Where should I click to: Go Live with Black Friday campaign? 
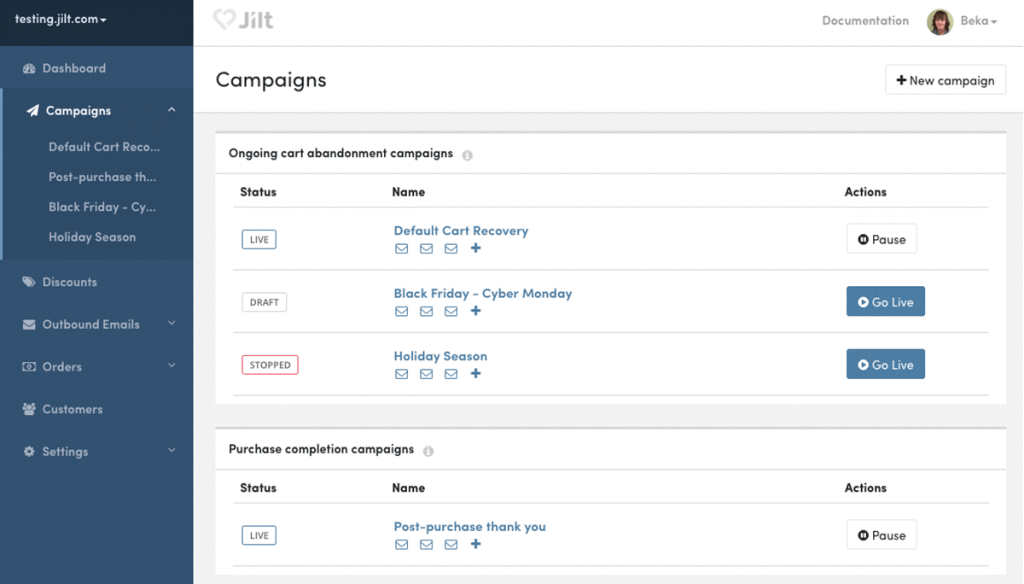coord(886,301)
